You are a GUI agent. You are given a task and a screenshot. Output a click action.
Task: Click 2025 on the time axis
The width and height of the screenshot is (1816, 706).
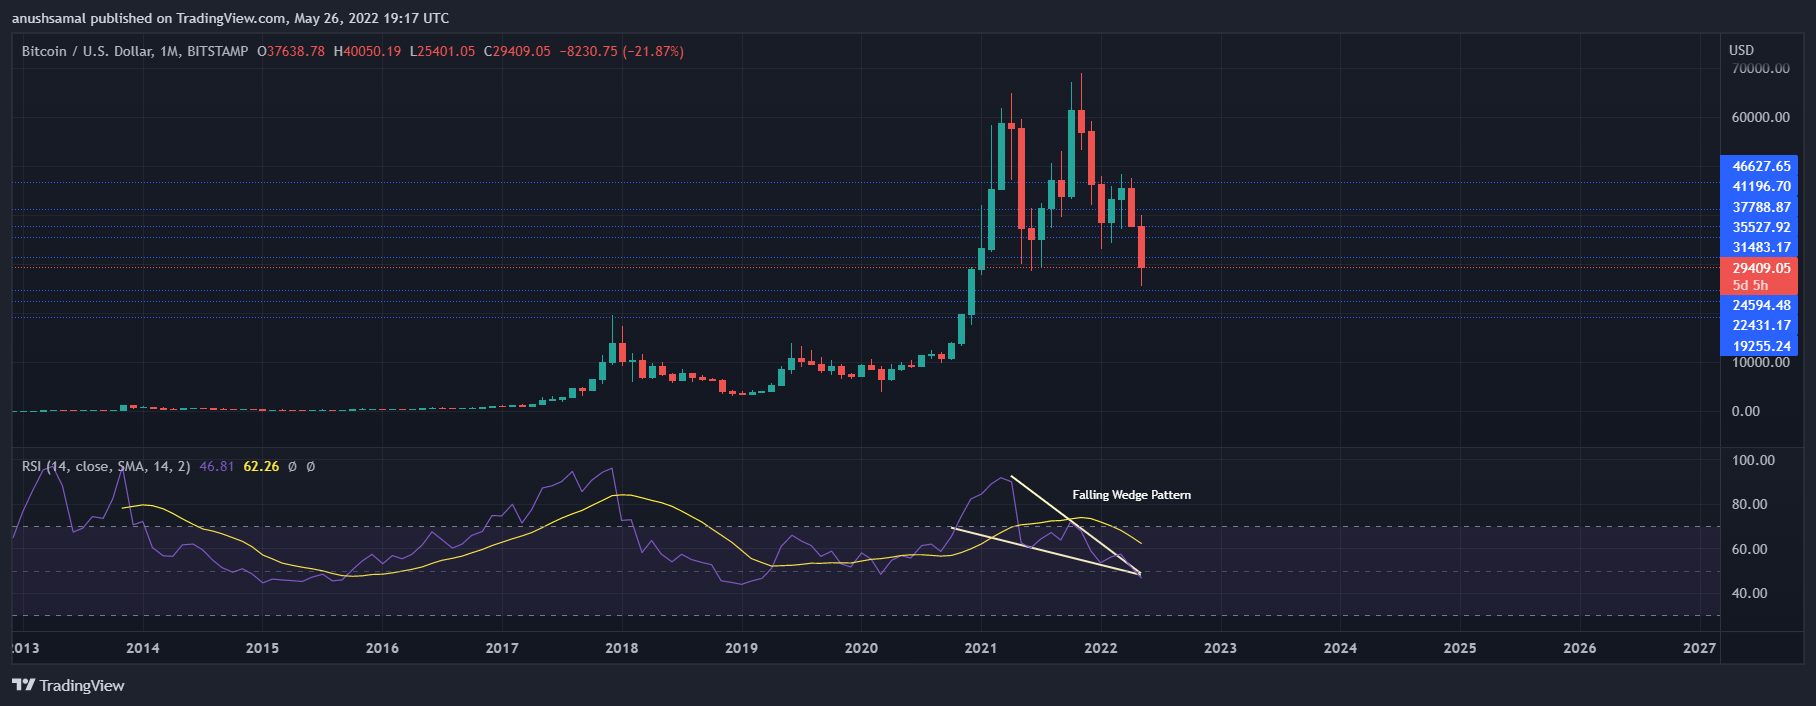click(x=1460, y=648)
